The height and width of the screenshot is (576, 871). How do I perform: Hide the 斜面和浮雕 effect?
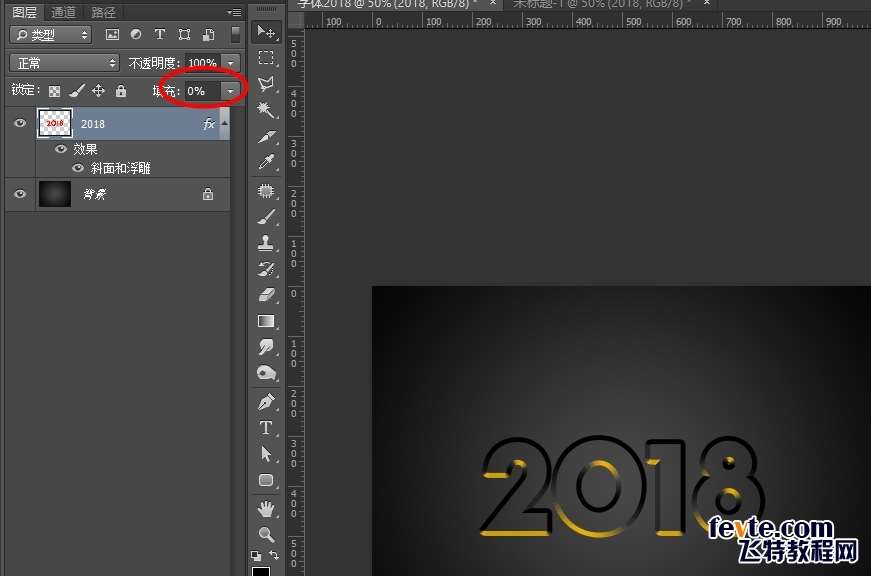click(78, 168)
